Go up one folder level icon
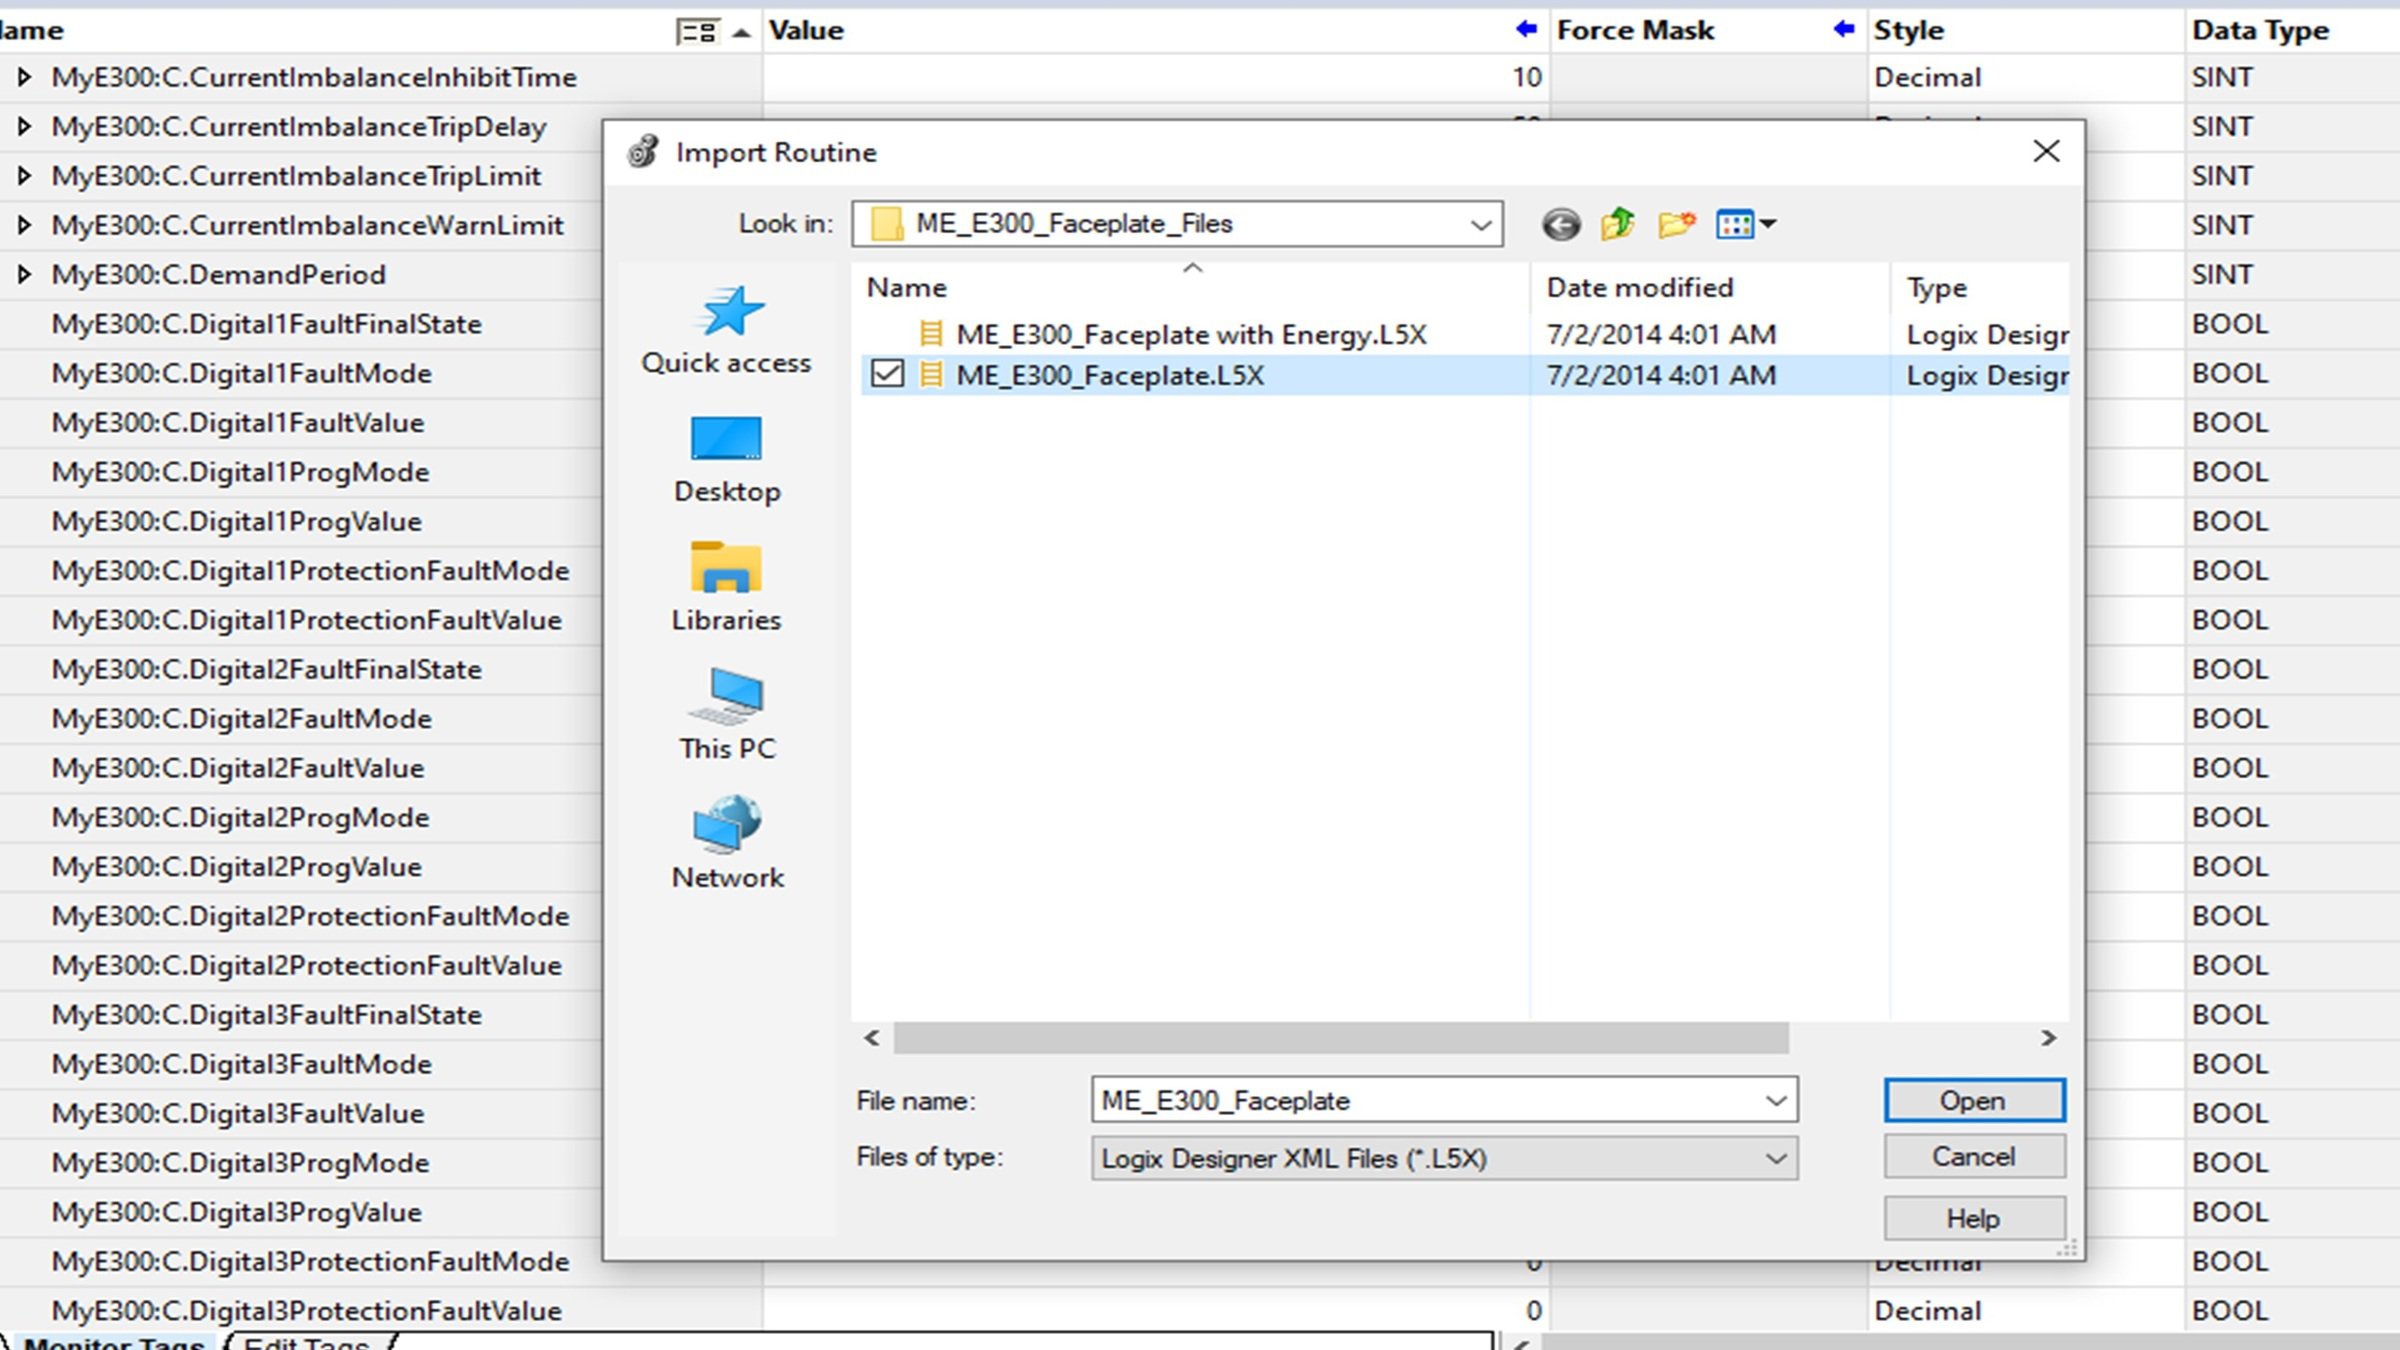The width and height of the screenshot is (2400, 1350). pos(1617,224)
